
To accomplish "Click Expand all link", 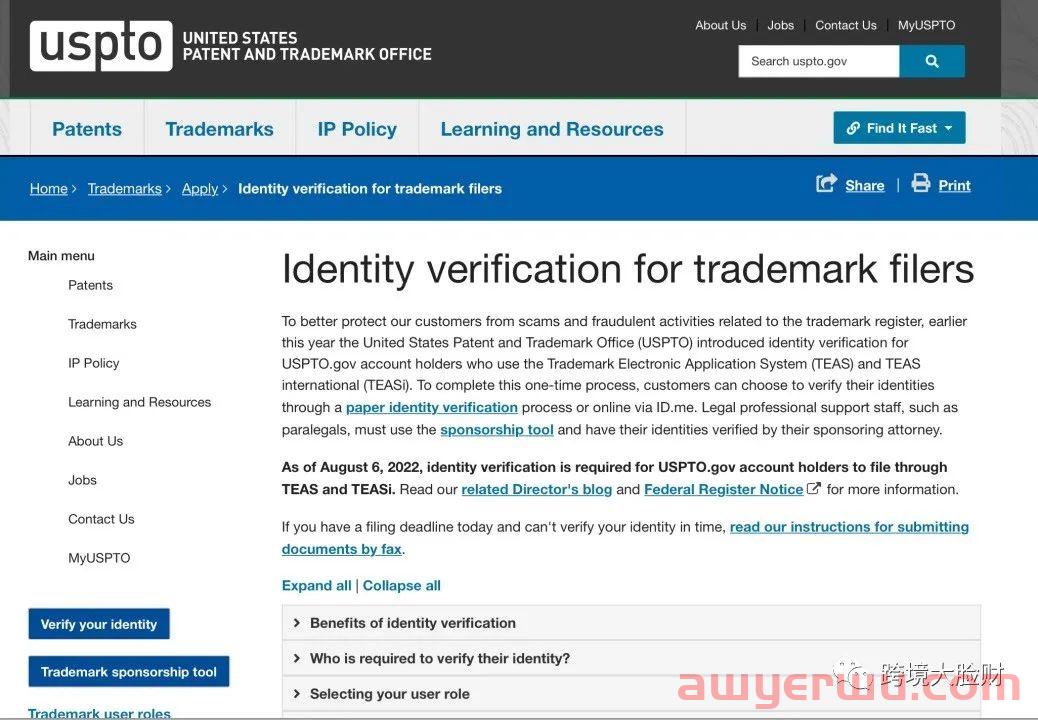I will [316, 585].
